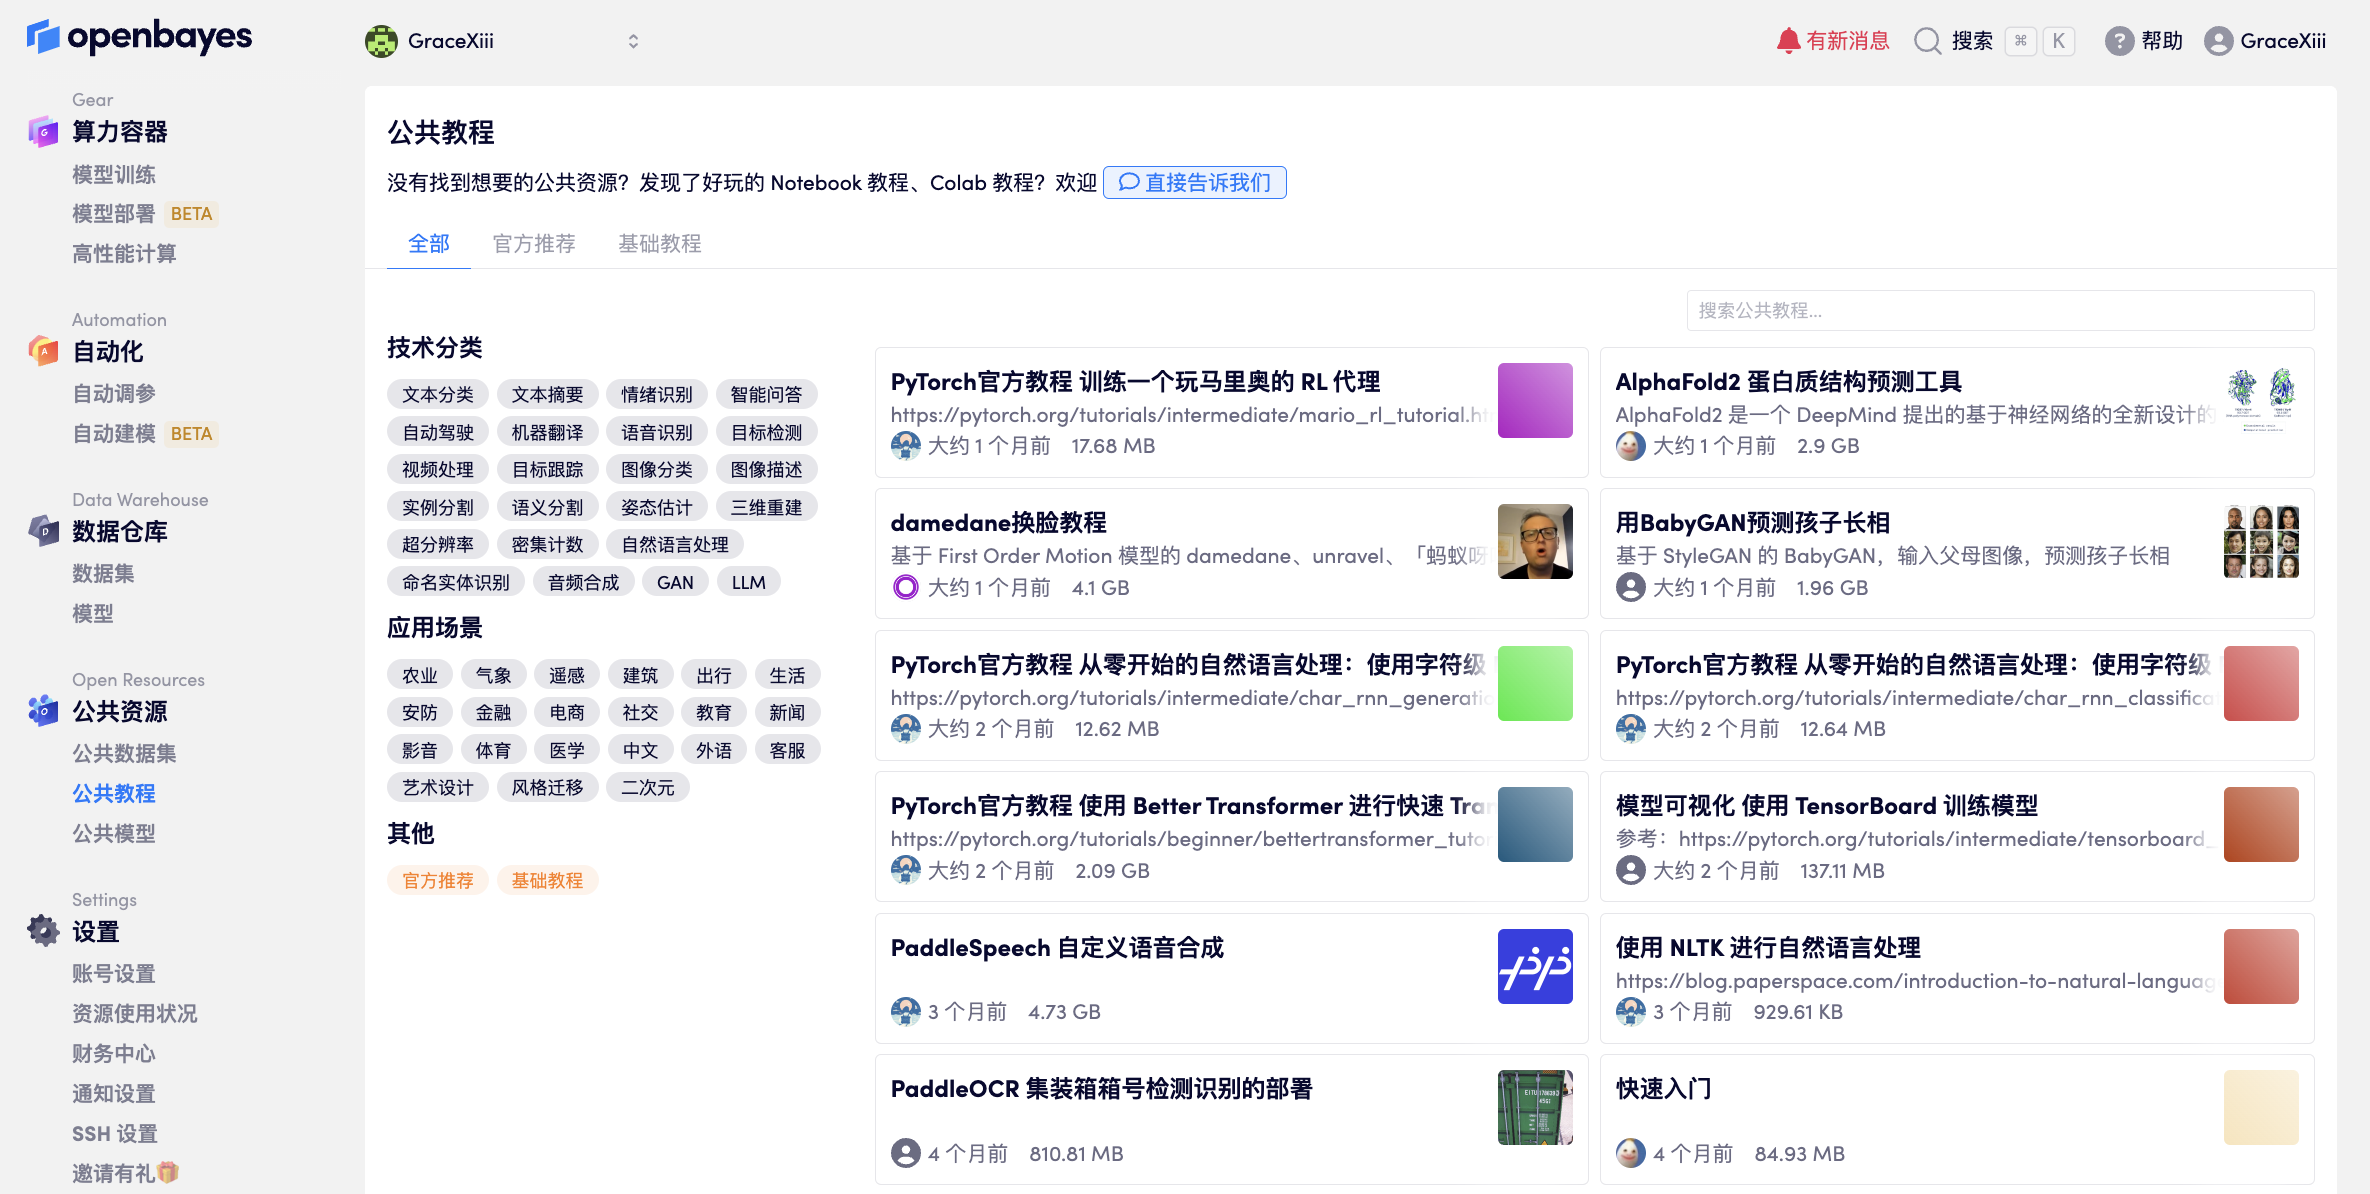Open PaddleOCR container thumbnail

1535,1107
